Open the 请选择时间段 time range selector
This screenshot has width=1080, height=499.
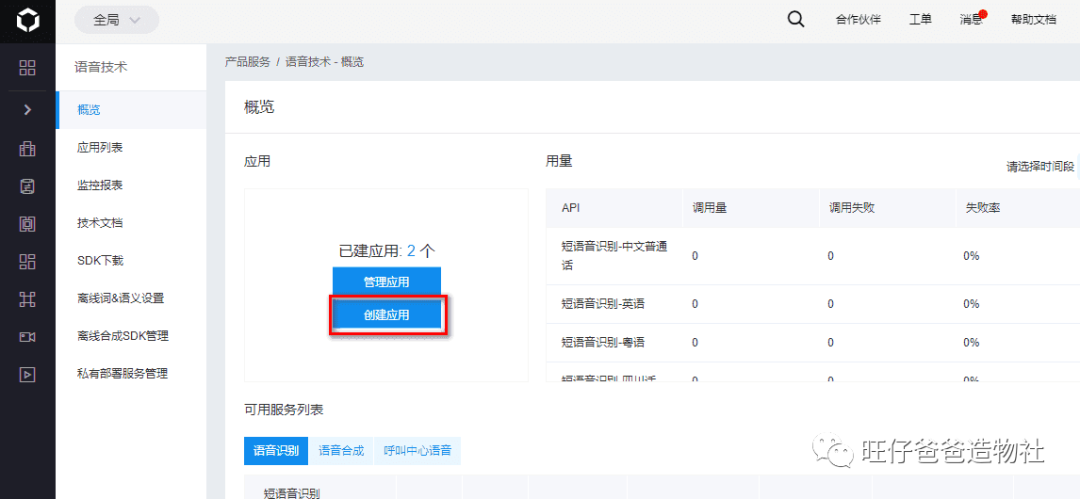pyautogui.click(x=1040, y=167)
